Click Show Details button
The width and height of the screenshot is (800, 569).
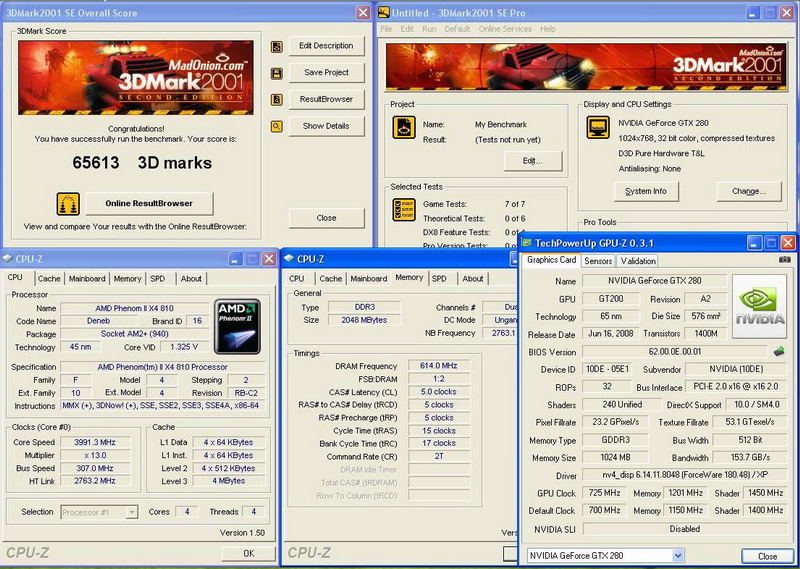point(327,126)
